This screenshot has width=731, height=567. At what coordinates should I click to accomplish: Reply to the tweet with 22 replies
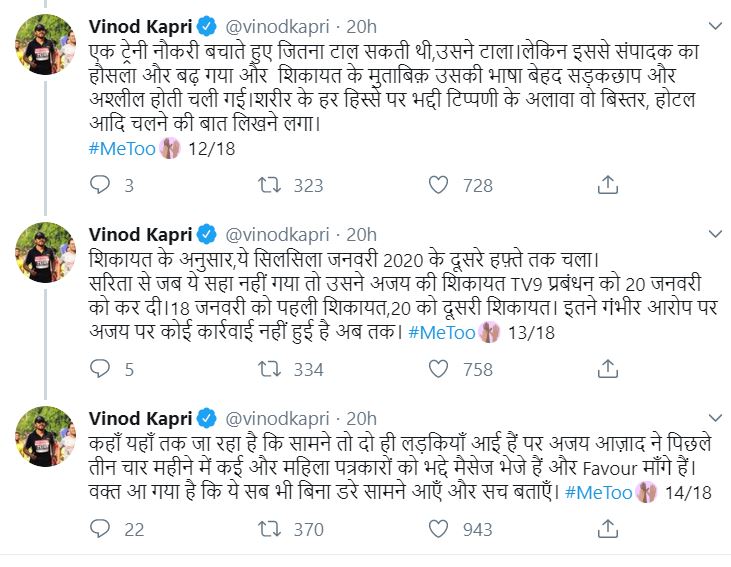pos(99,530)
